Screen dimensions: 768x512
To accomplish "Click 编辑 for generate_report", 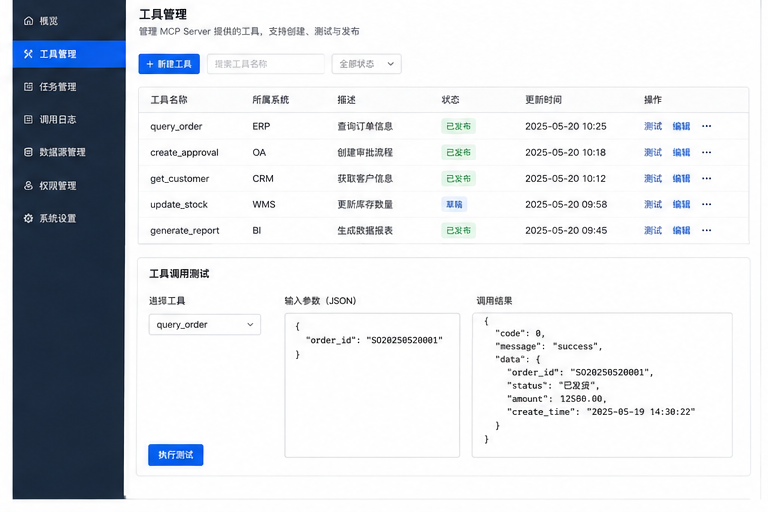I will pos(681,230).
